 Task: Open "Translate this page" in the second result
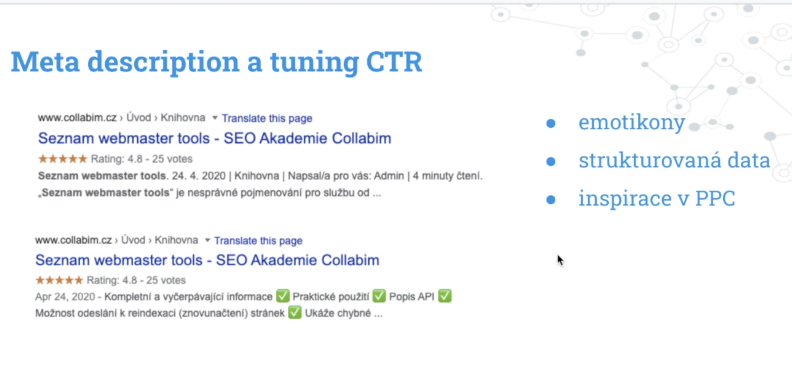coord(258,241)
